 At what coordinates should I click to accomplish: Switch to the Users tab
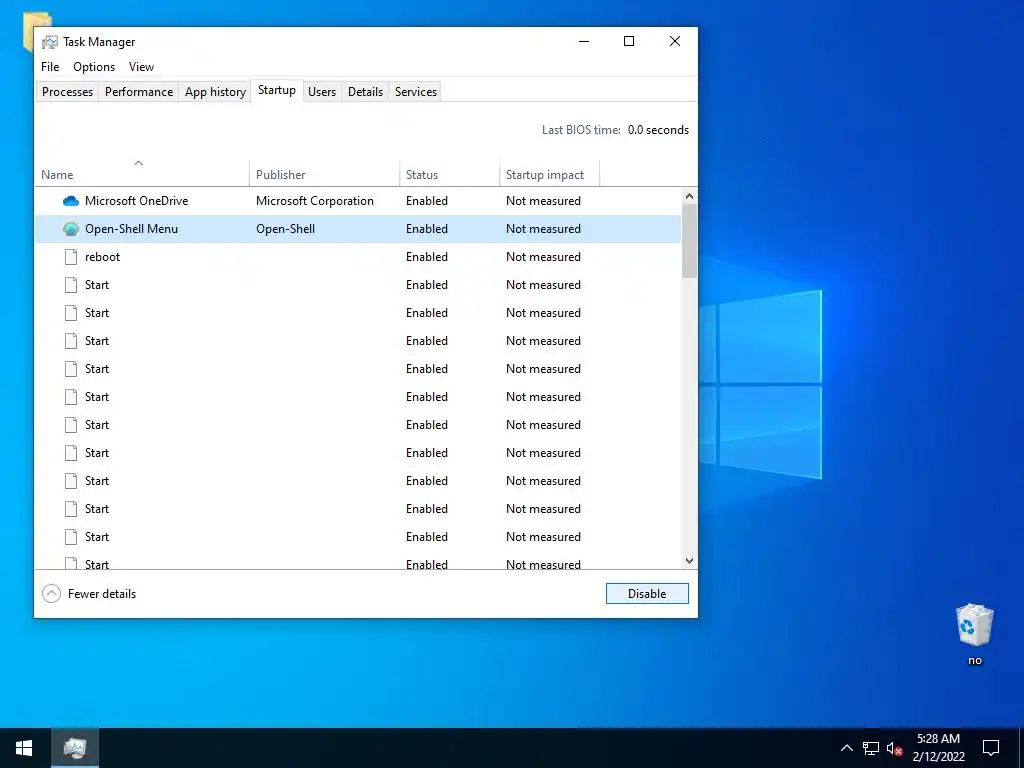322,92
